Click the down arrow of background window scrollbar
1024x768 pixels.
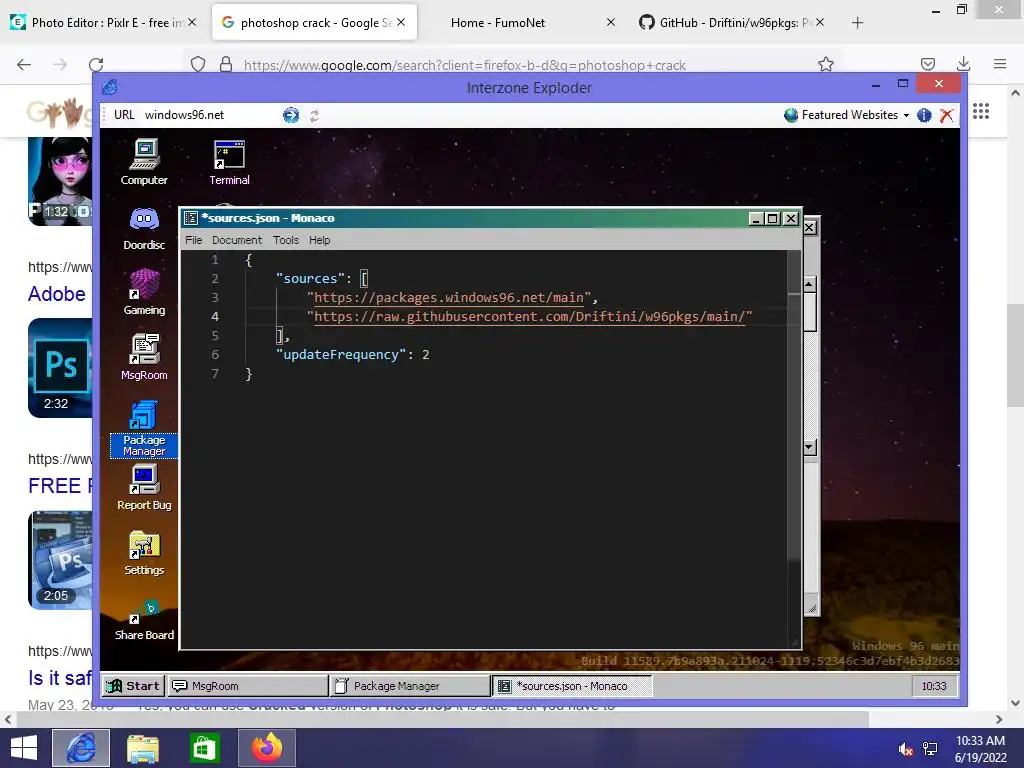810,447
